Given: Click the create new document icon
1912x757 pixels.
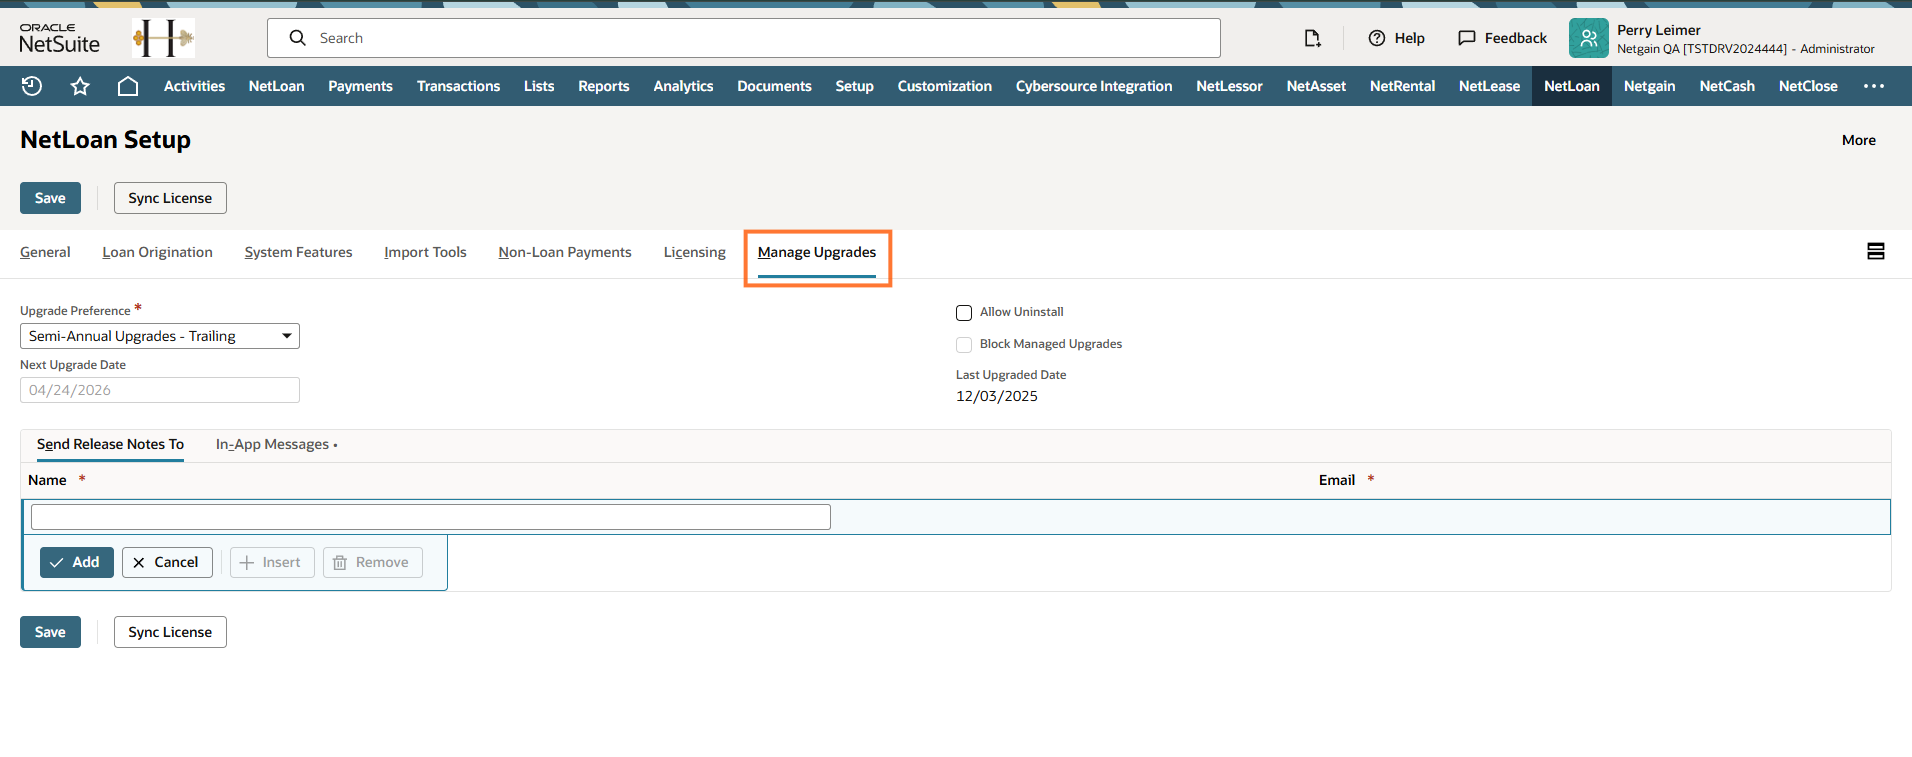Looking at the screenshot, I should 1312,38.
